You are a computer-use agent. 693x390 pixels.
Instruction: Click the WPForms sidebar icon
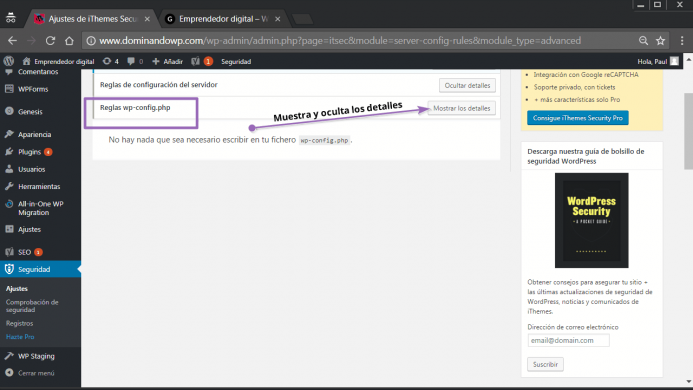(9, 89)
